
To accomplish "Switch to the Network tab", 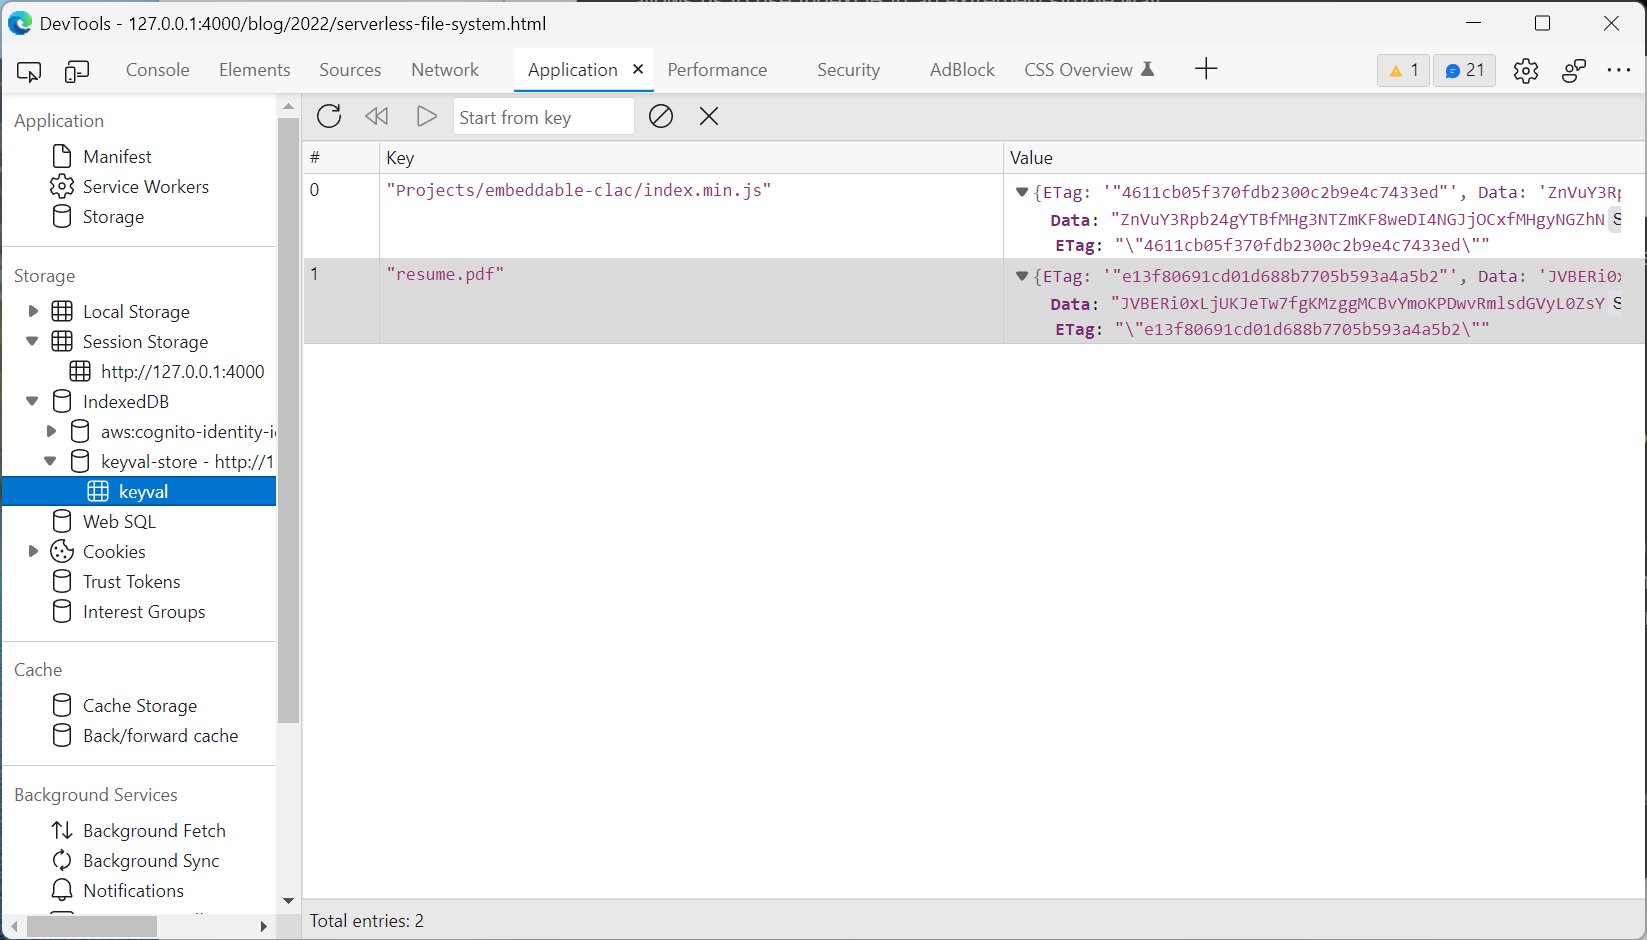I will pos(445,70).
